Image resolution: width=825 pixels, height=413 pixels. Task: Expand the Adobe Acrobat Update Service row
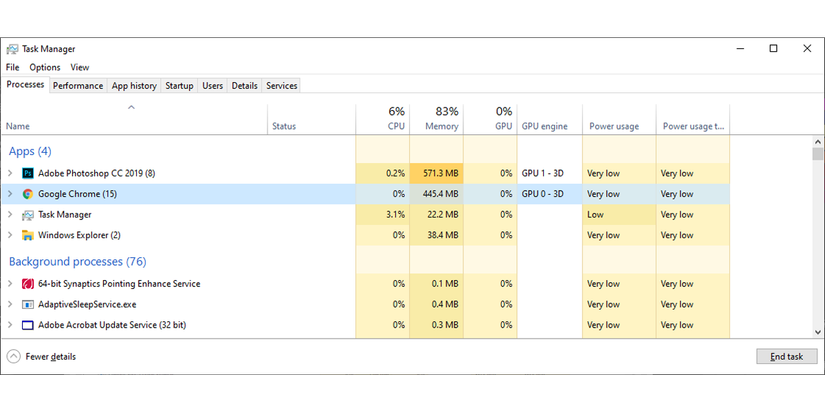pyautogui.click(x=10, y=325)
